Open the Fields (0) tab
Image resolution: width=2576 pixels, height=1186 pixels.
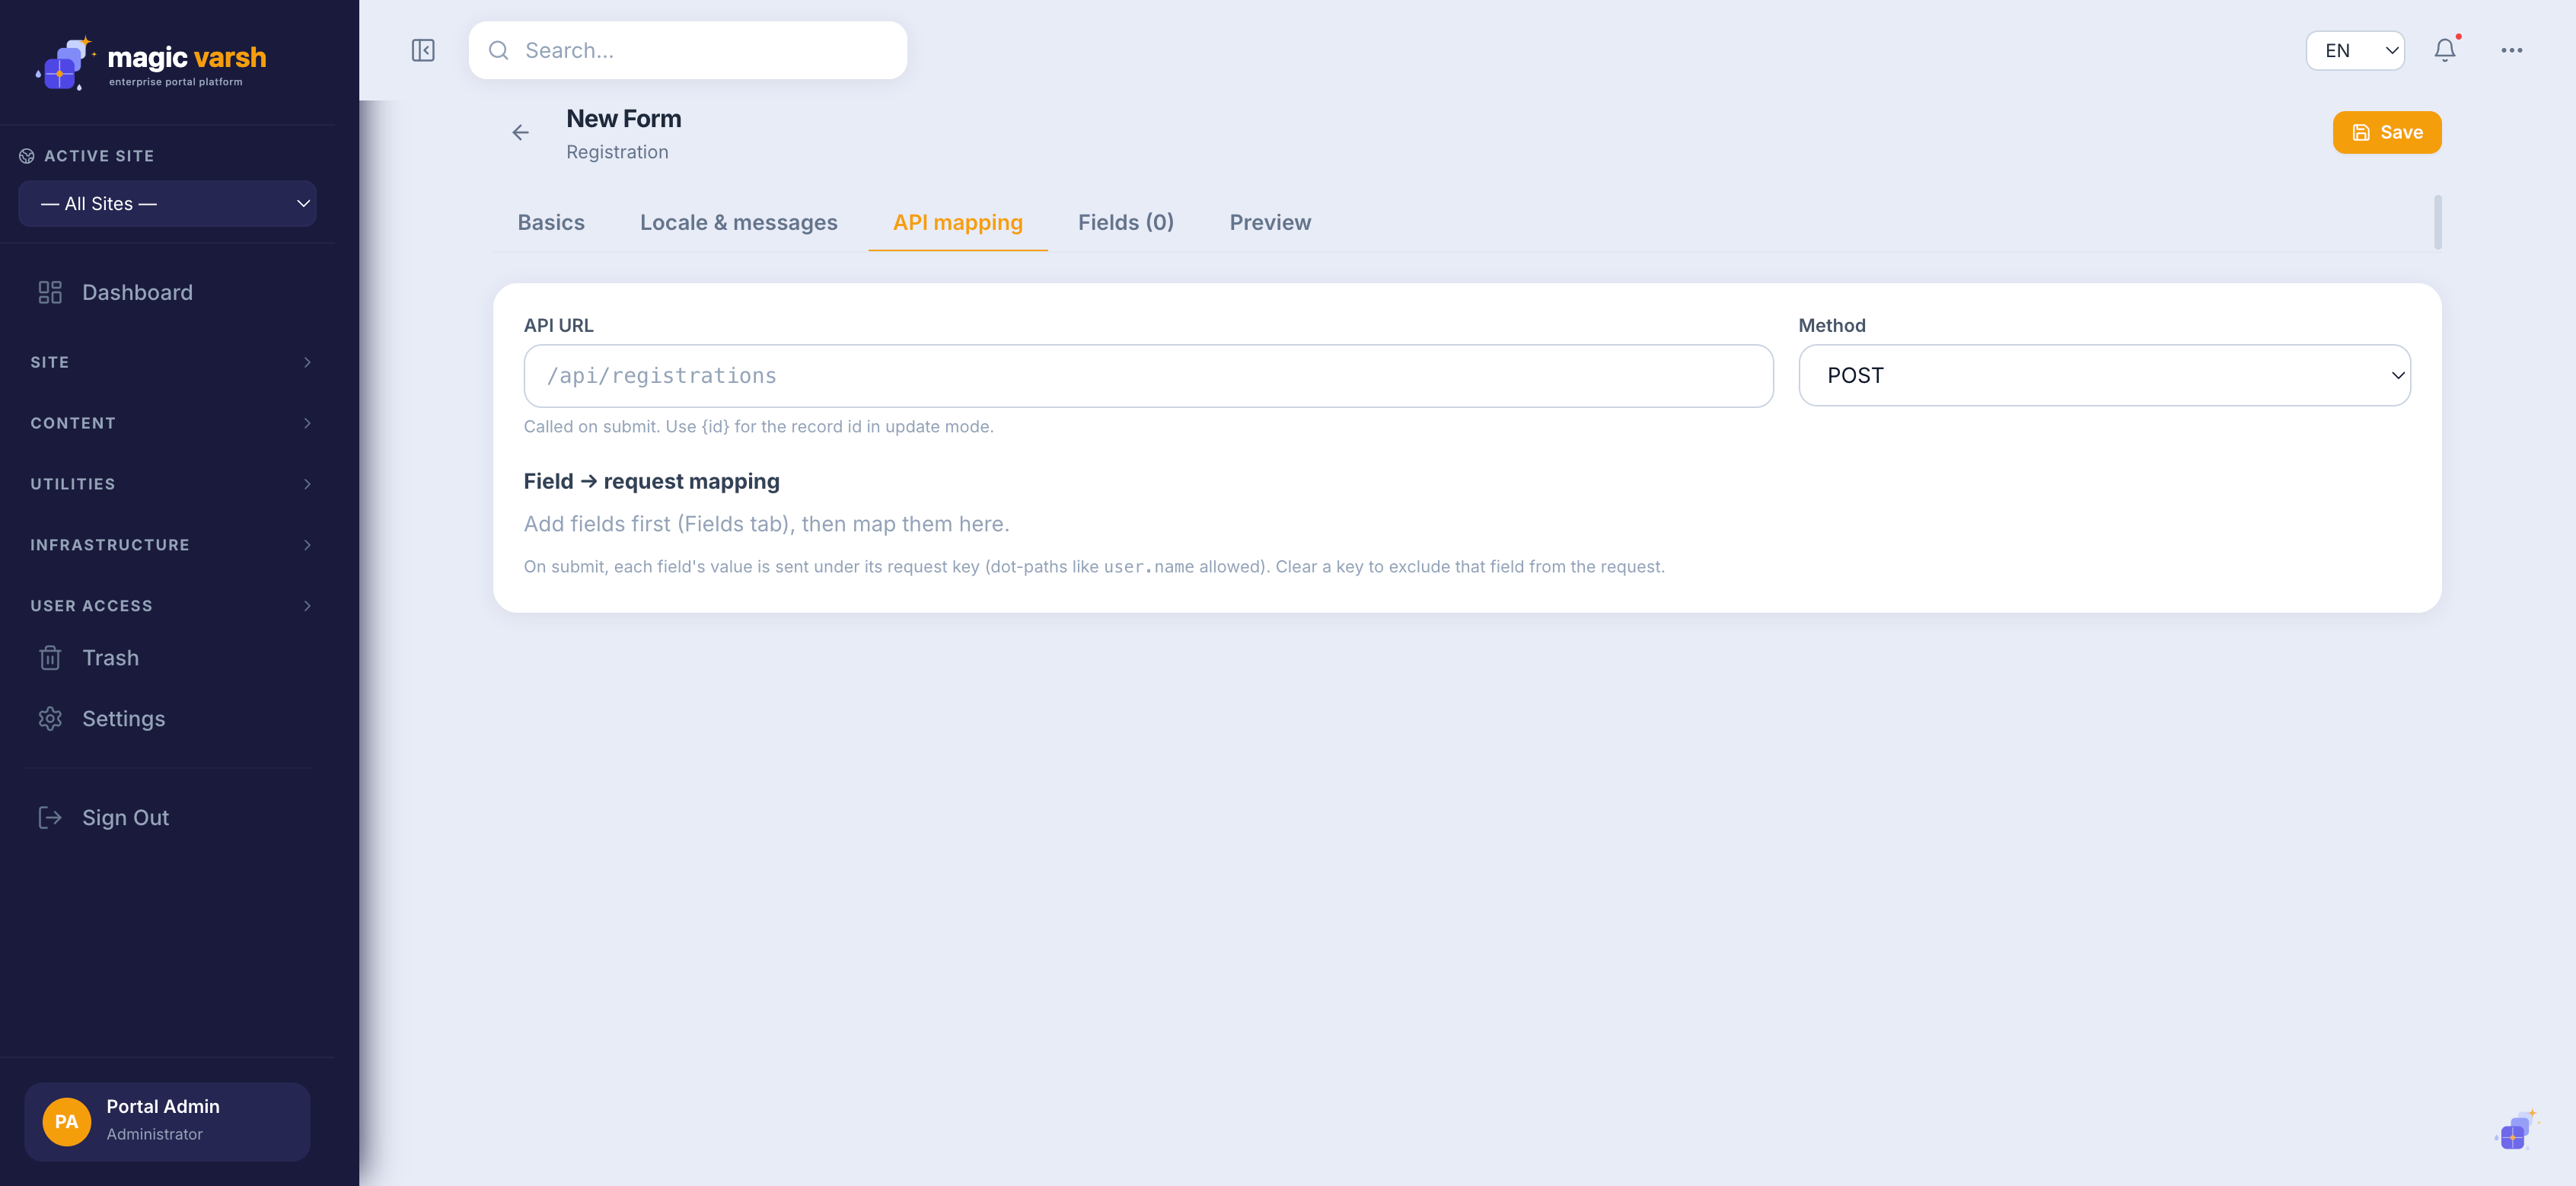tap(1125, 223)
